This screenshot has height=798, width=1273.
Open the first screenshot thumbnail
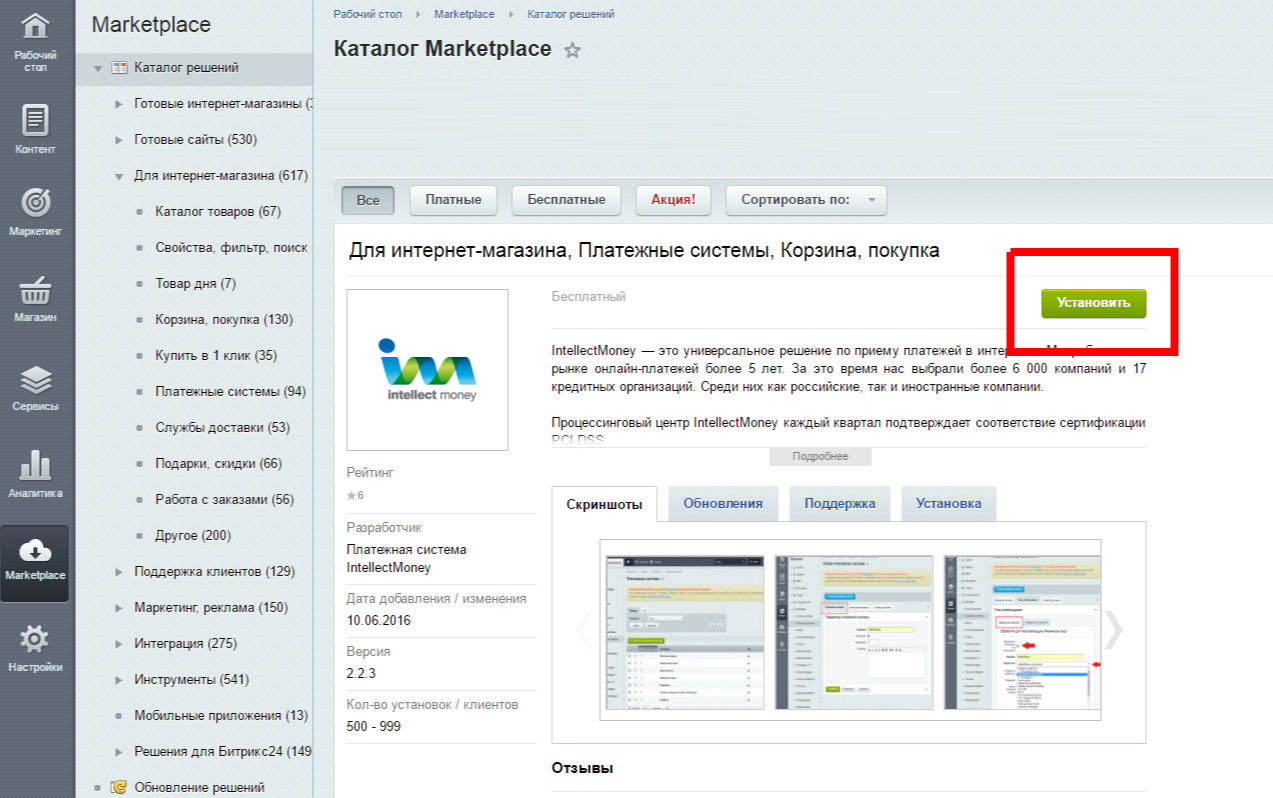(682, 629)
